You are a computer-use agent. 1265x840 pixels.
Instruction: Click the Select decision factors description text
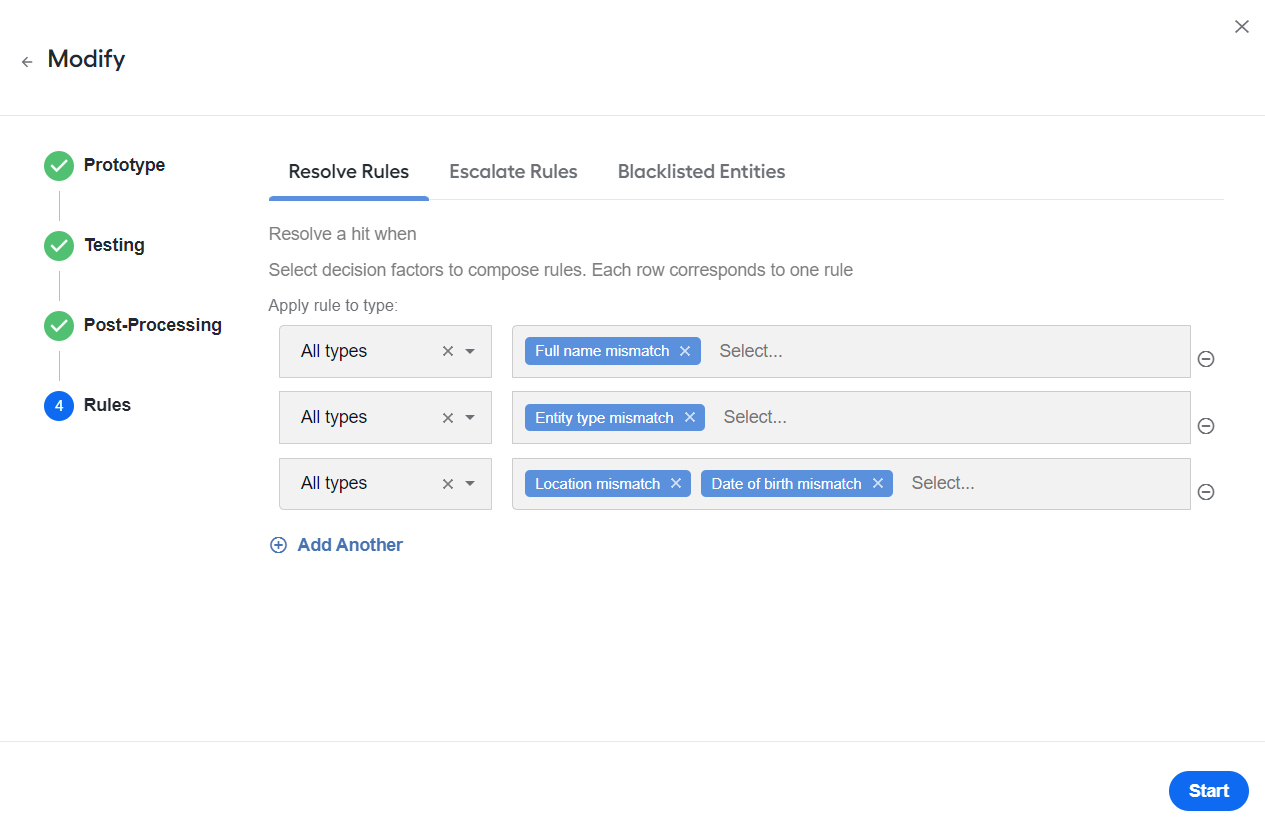(x=561, y=270)
